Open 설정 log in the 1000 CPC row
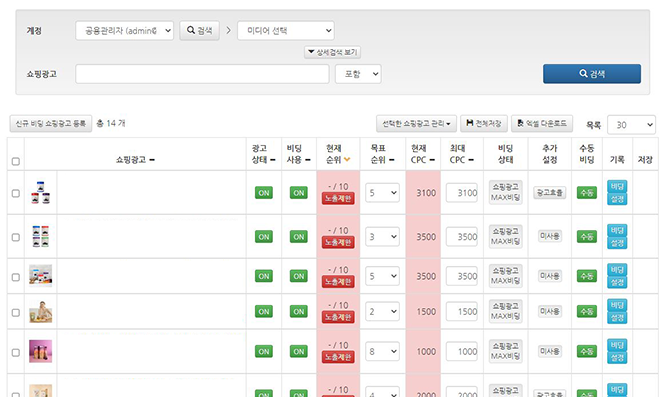 (617, 358)
